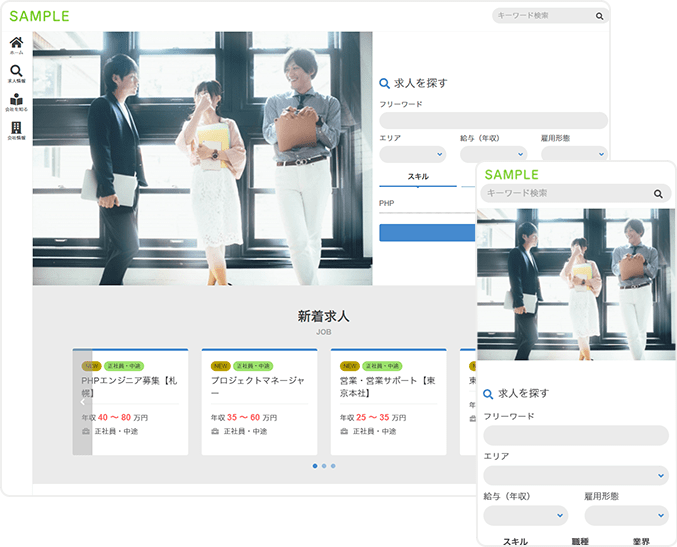The width and height of the screenshot is (677, 547).
Task: Click the 求人を探す magnifier icon on mobile
Action: (x=488, y=394)
